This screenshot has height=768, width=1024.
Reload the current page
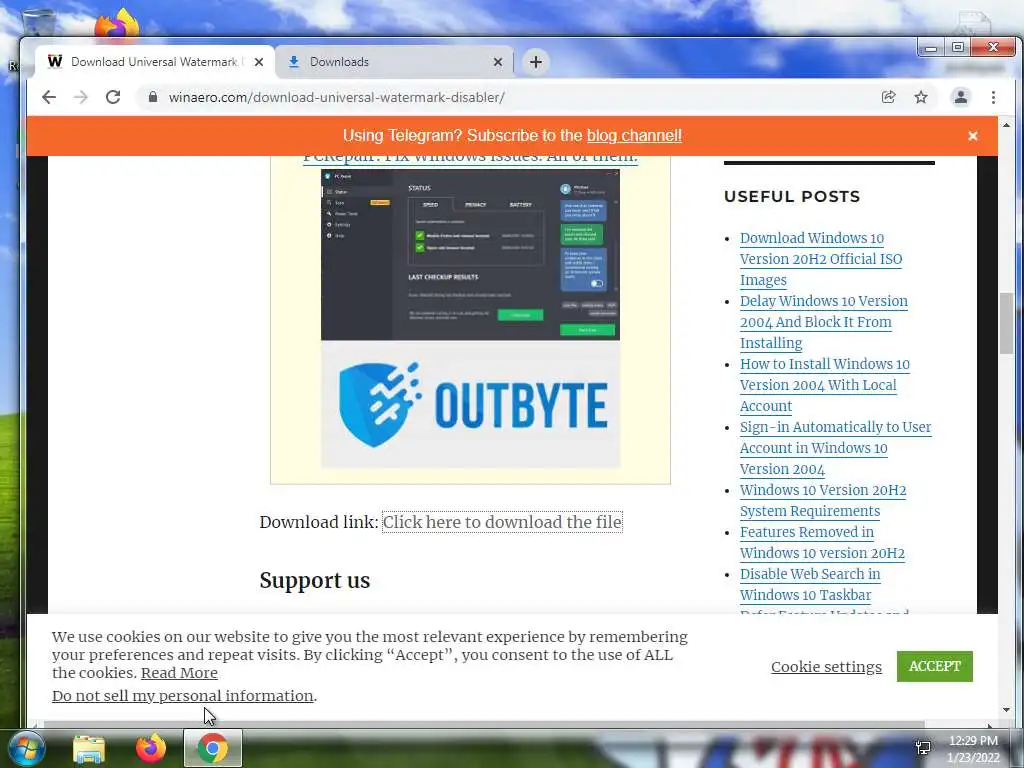113,97
